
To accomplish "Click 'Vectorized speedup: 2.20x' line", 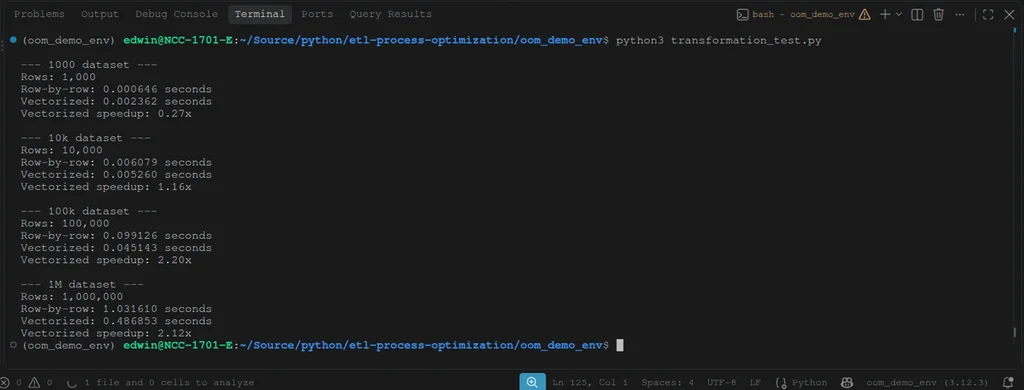I will tap(106, 260).
